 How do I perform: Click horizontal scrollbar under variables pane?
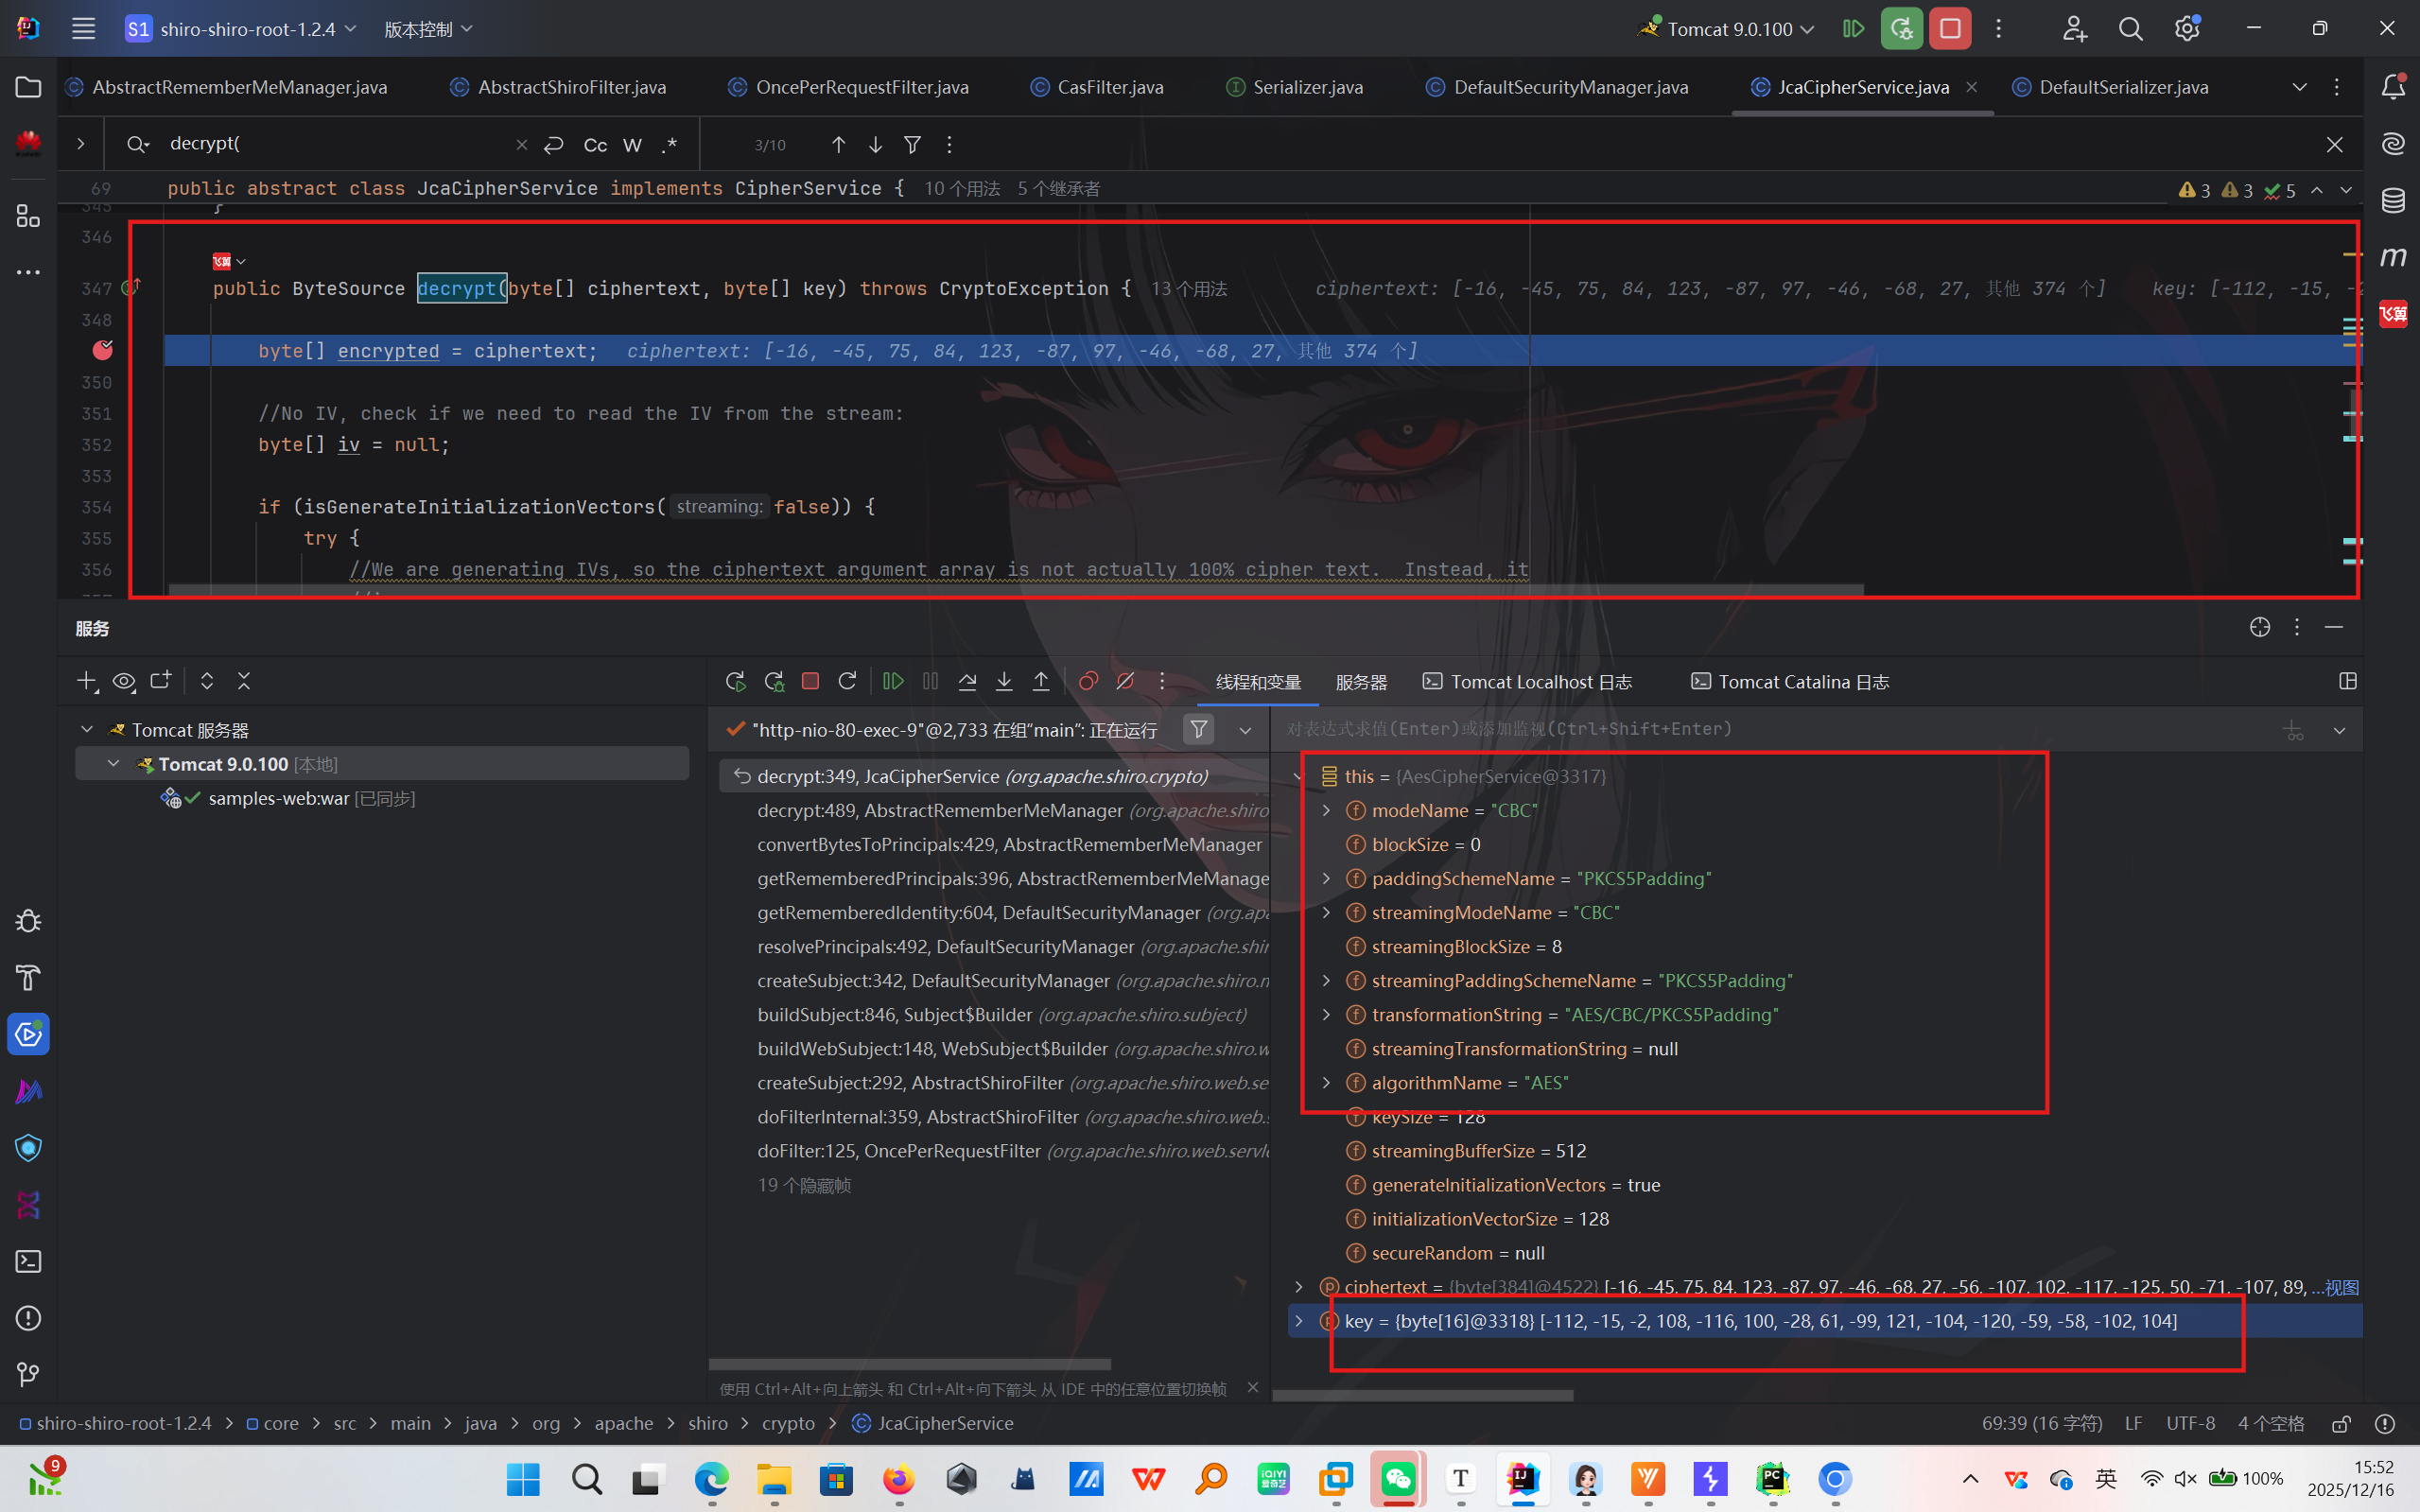[x=1422, y=1395]
